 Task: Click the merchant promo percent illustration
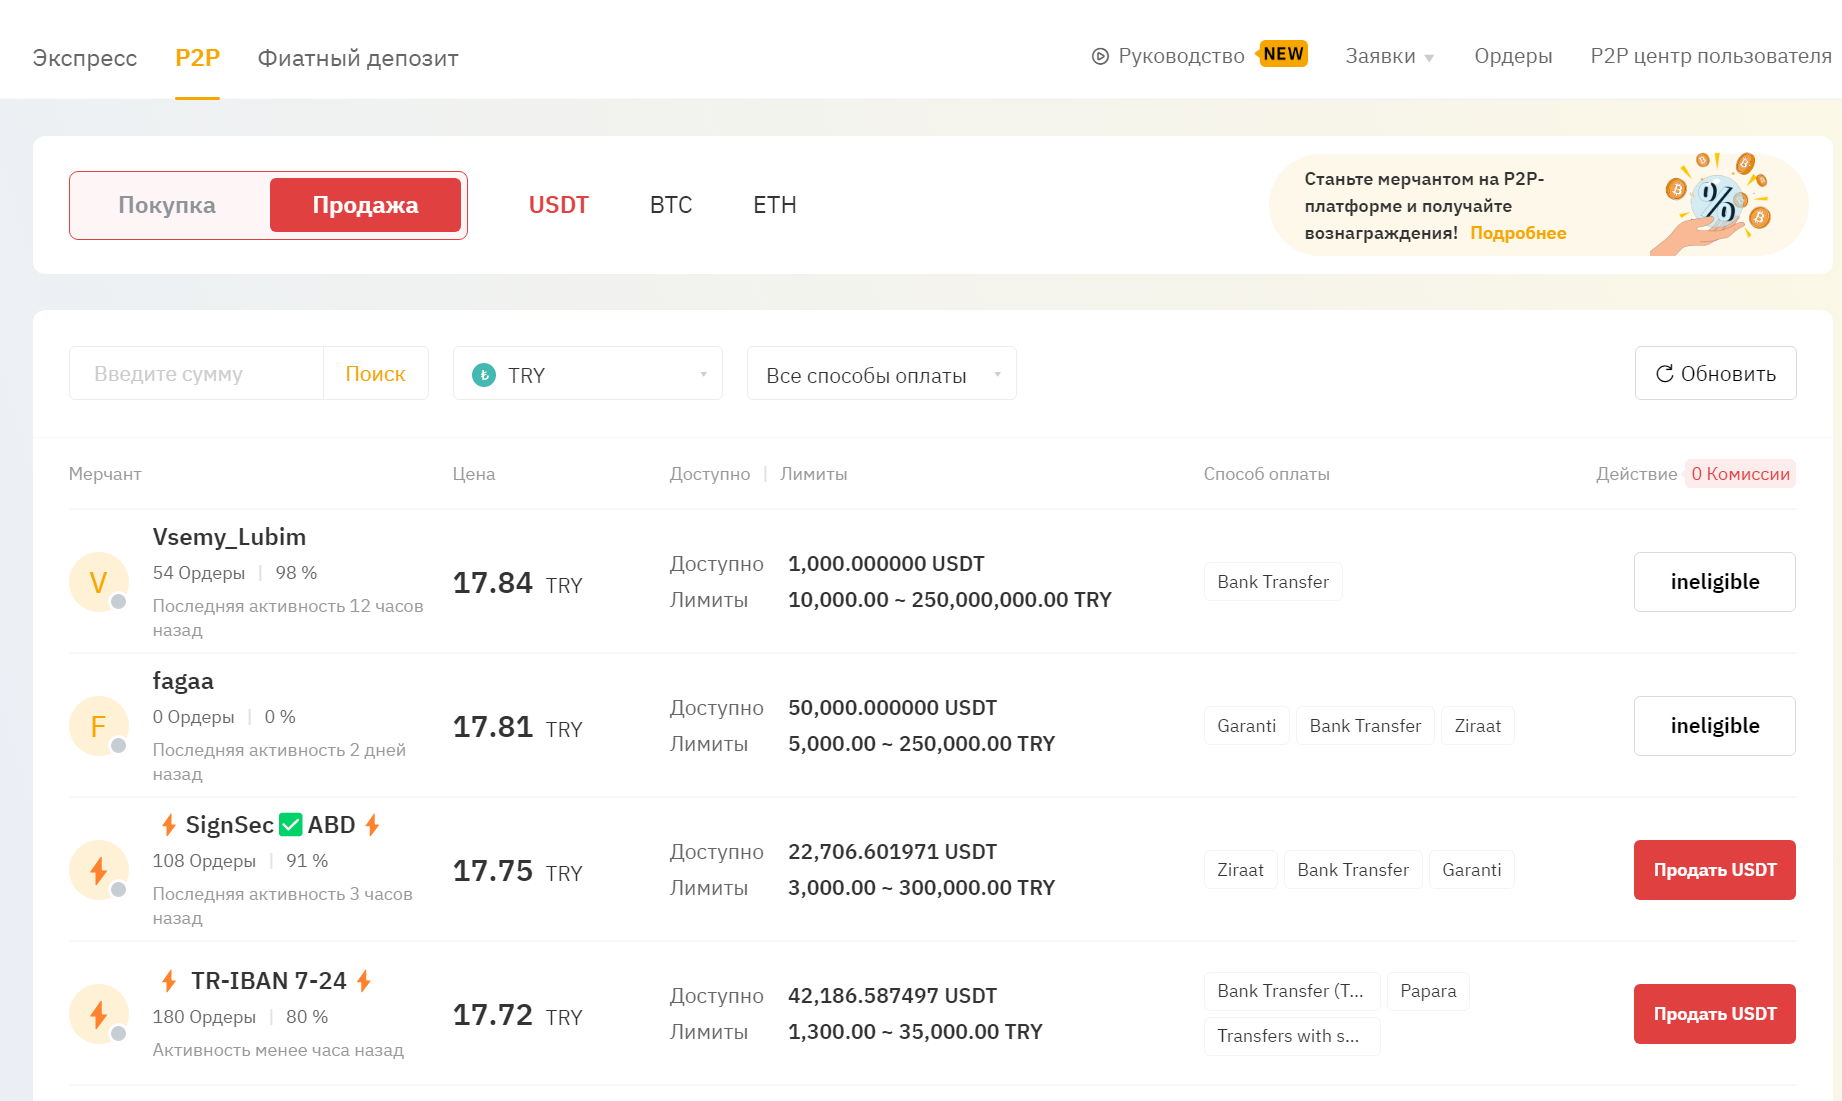pyautogui.click(x=1716, y=204)
